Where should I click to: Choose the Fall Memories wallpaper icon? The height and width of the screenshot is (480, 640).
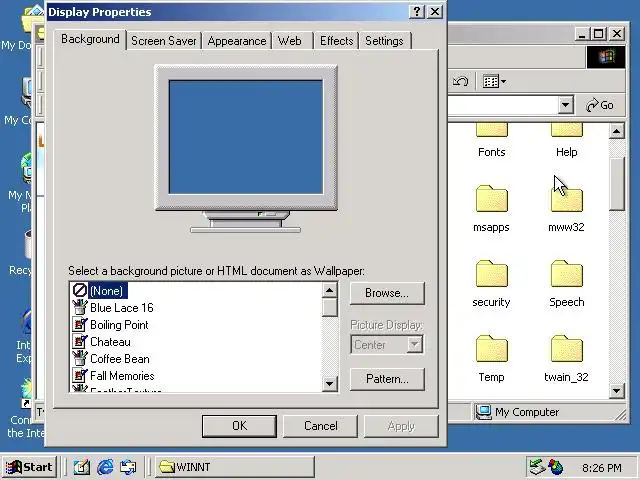80,376
